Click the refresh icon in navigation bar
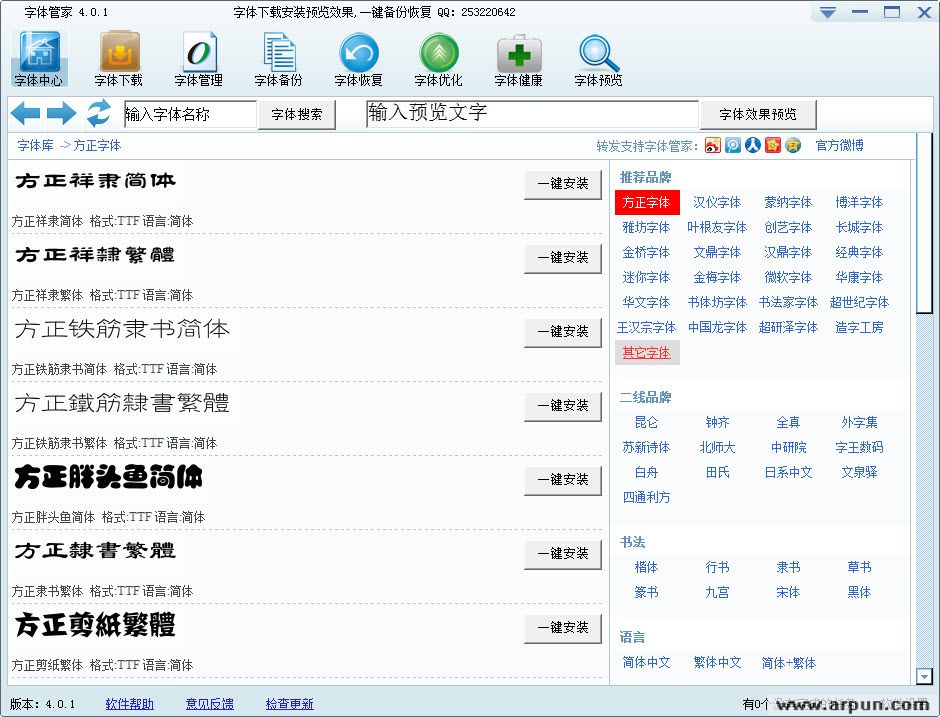The height and width of the screenshot is (717, 940). coord(97,114)
